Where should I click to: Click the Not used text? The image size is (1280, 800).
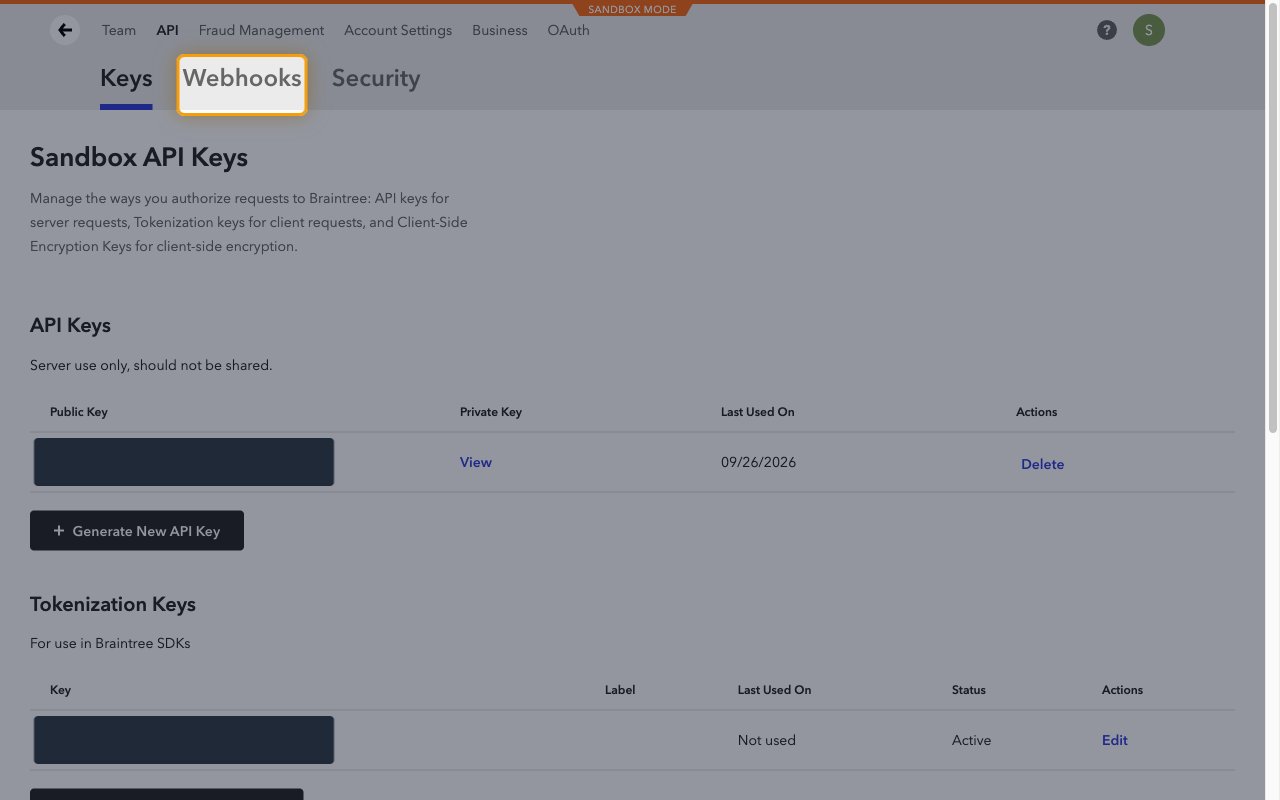[x=767, y=740]
